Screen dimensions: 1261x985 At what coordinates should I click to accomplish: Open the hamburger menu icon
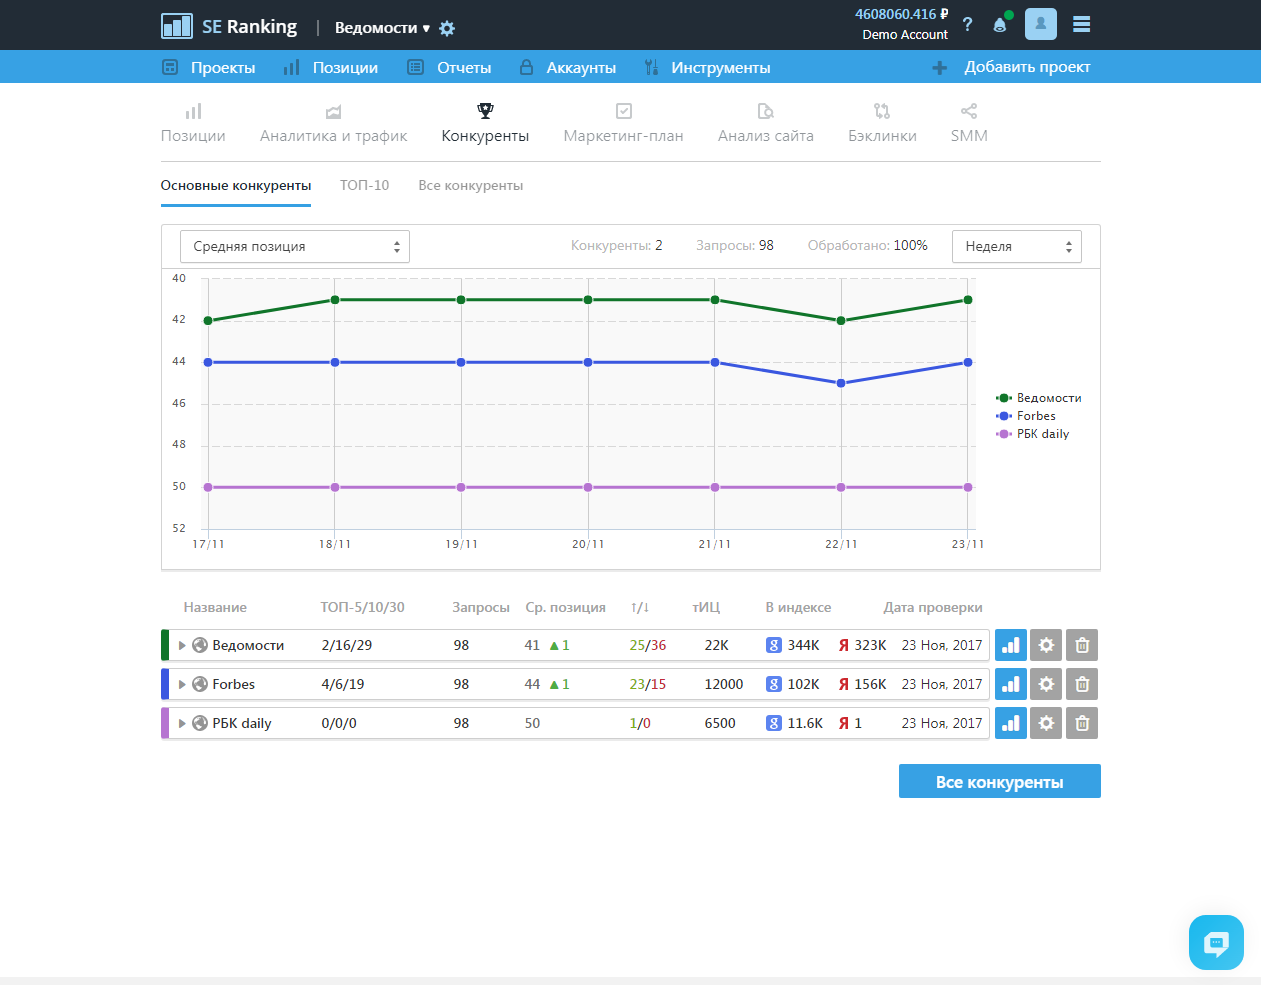point(1081,24)
